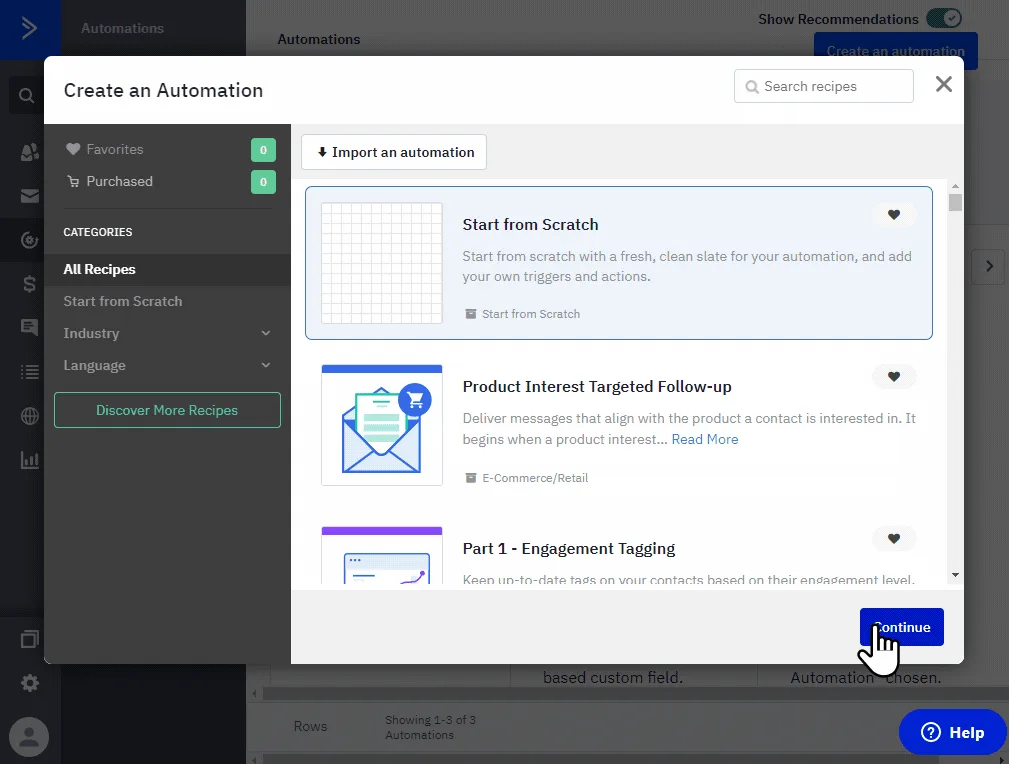
Task: Select the Start from Scratch grid thumbnail
Action: (x=382, y=263)
